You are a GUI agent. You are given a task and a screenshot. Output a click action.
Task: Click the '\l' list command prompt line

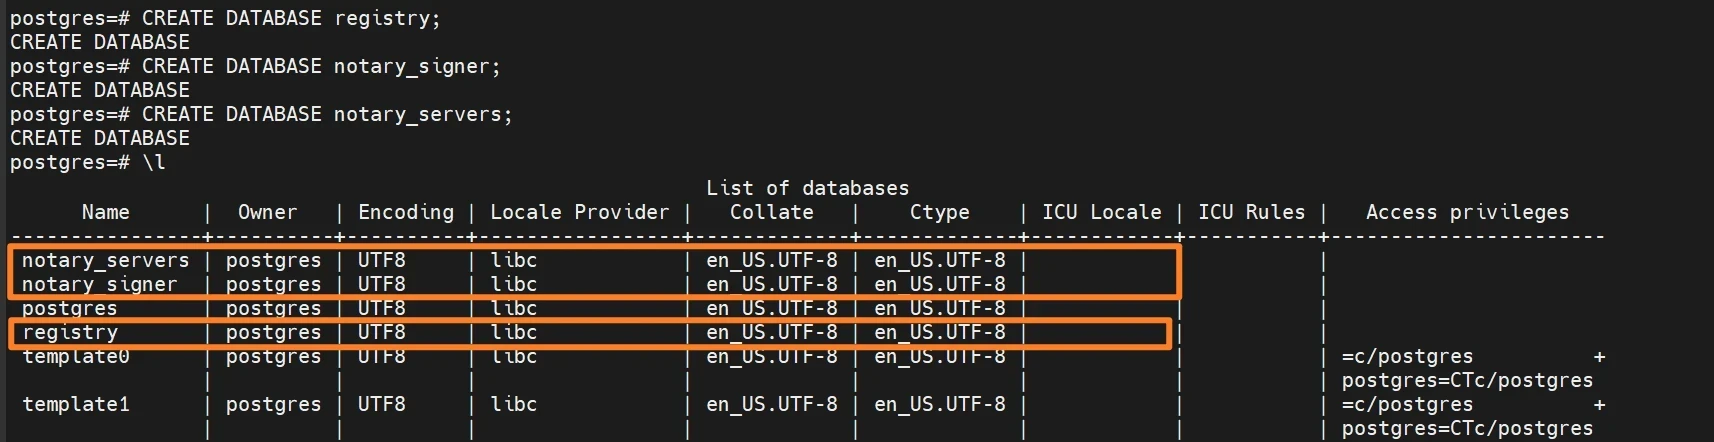click(88, 162)
